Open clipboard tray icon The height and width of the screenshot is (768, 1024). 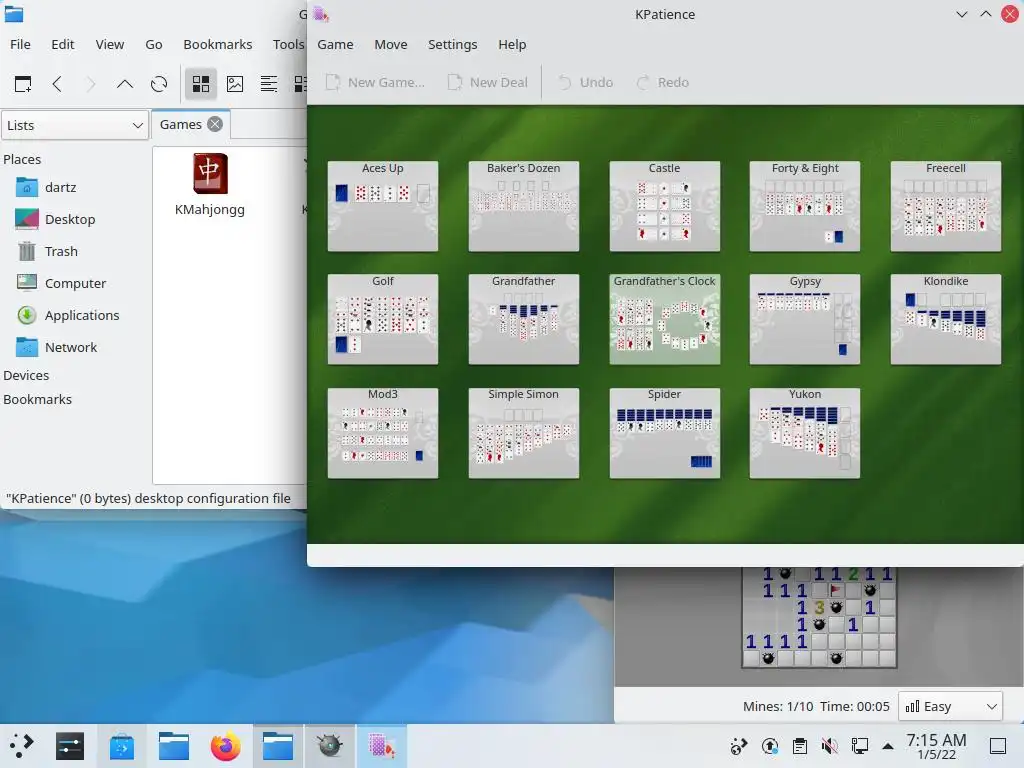point(799,746)
